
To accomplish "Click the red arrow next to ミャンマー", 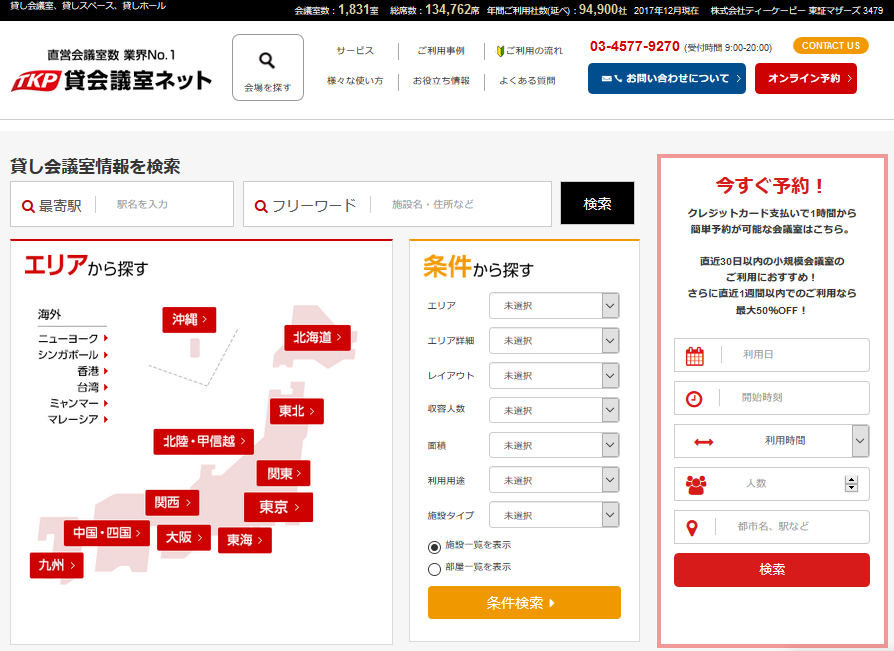I will pos(106,403).
